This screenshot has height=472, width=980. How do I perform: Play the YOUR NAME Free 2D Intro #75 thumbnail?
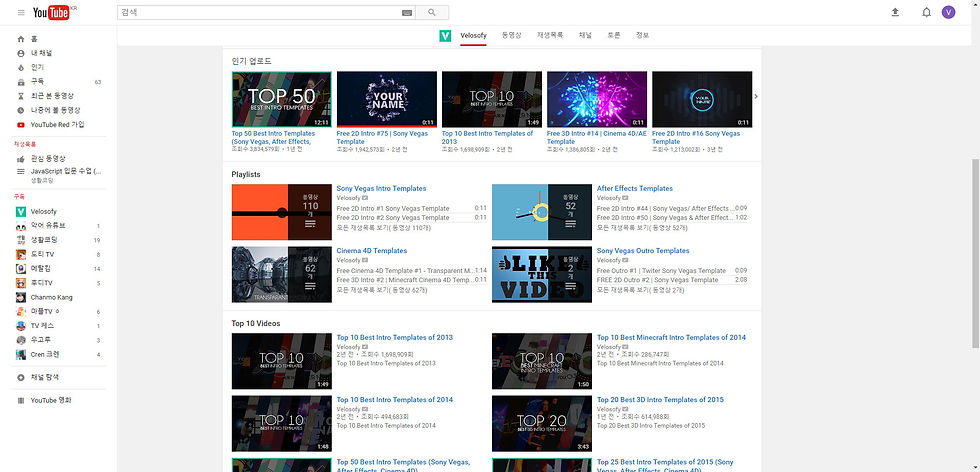[386, 99]
